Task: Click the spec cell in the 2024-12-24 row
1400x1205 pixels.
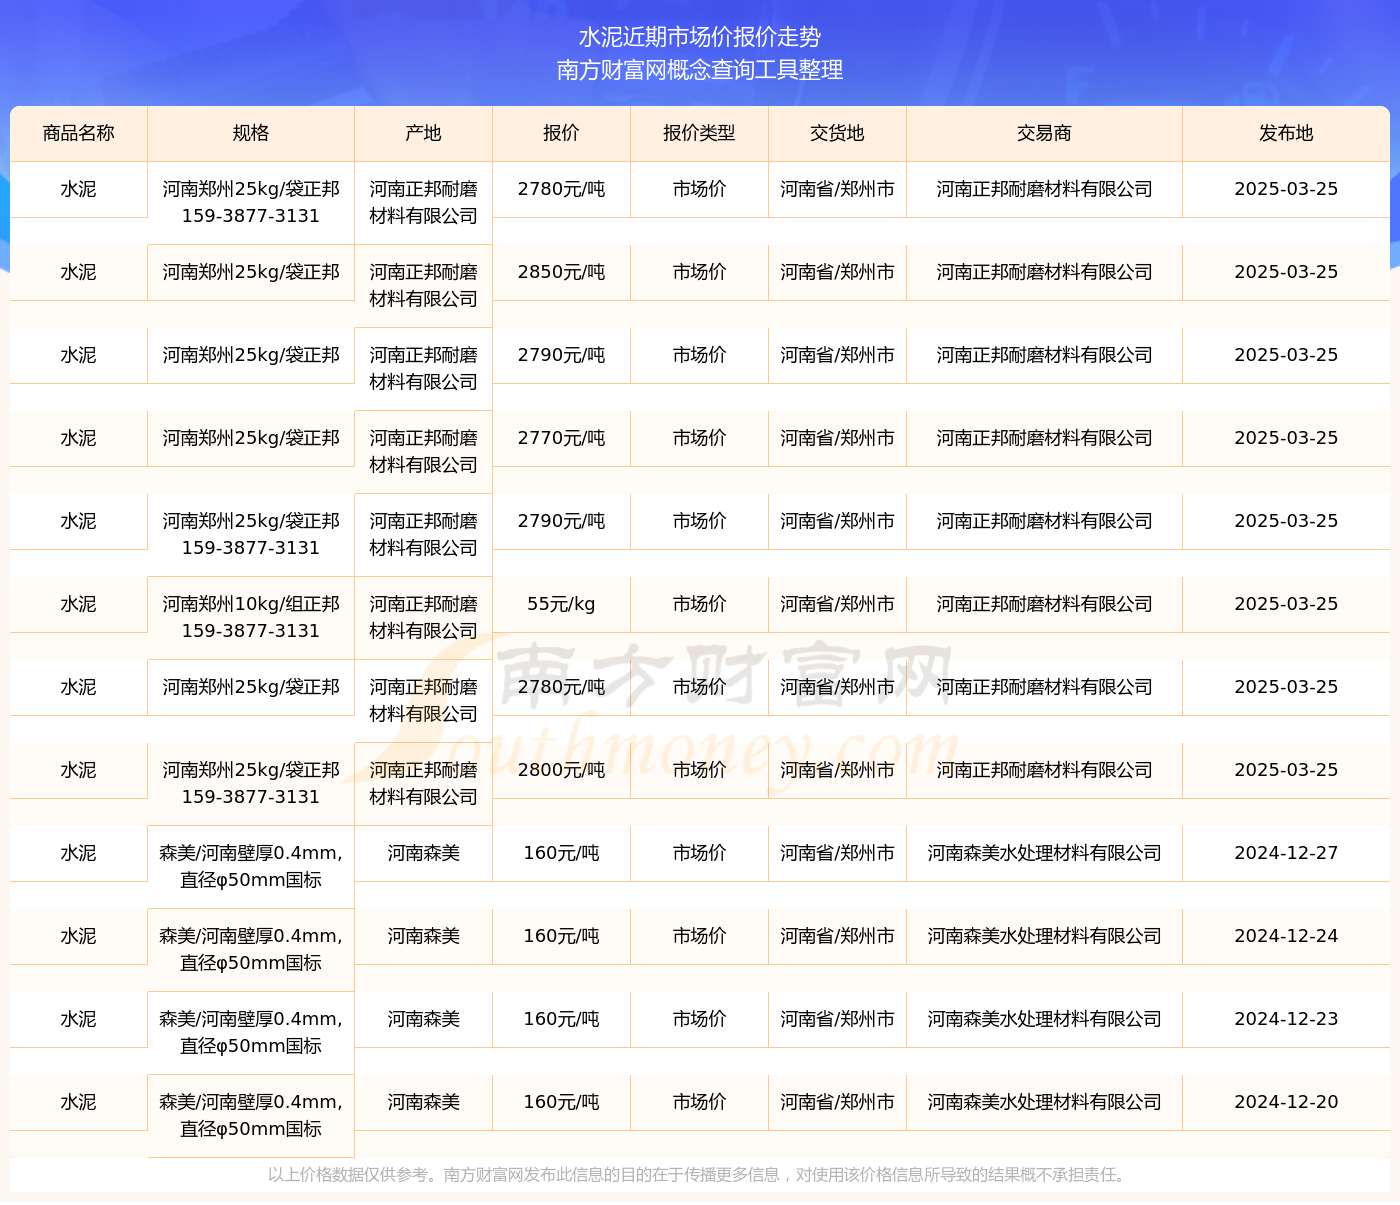Action: pyautogui.click(x=251, y=949)
